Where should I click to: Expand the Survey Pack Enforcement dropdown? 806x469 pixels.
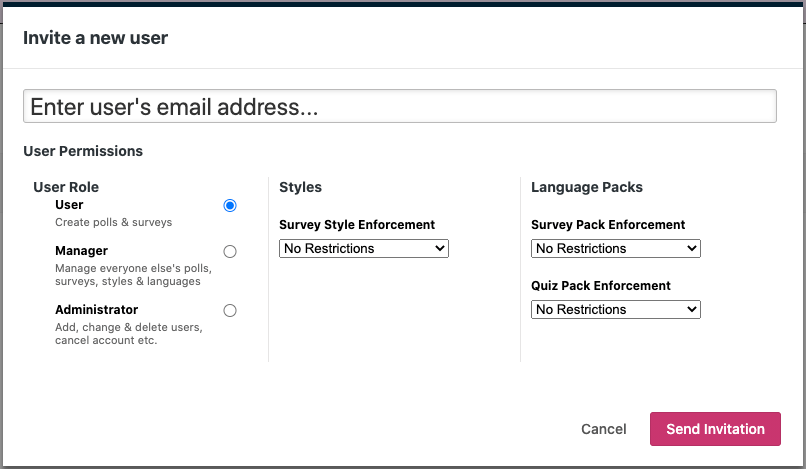tap(616, 248)
